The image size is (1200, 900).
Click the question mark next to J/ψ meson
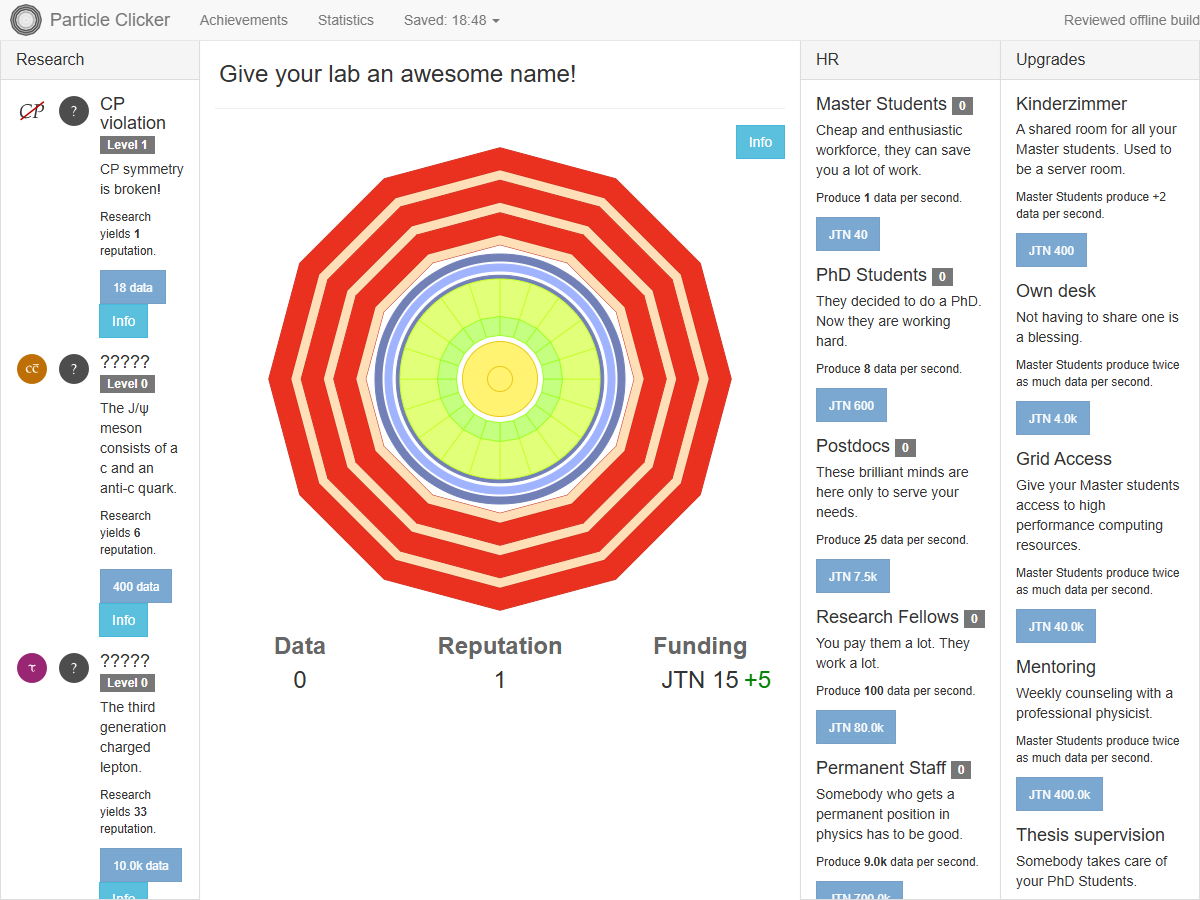[x=74, y=369]
